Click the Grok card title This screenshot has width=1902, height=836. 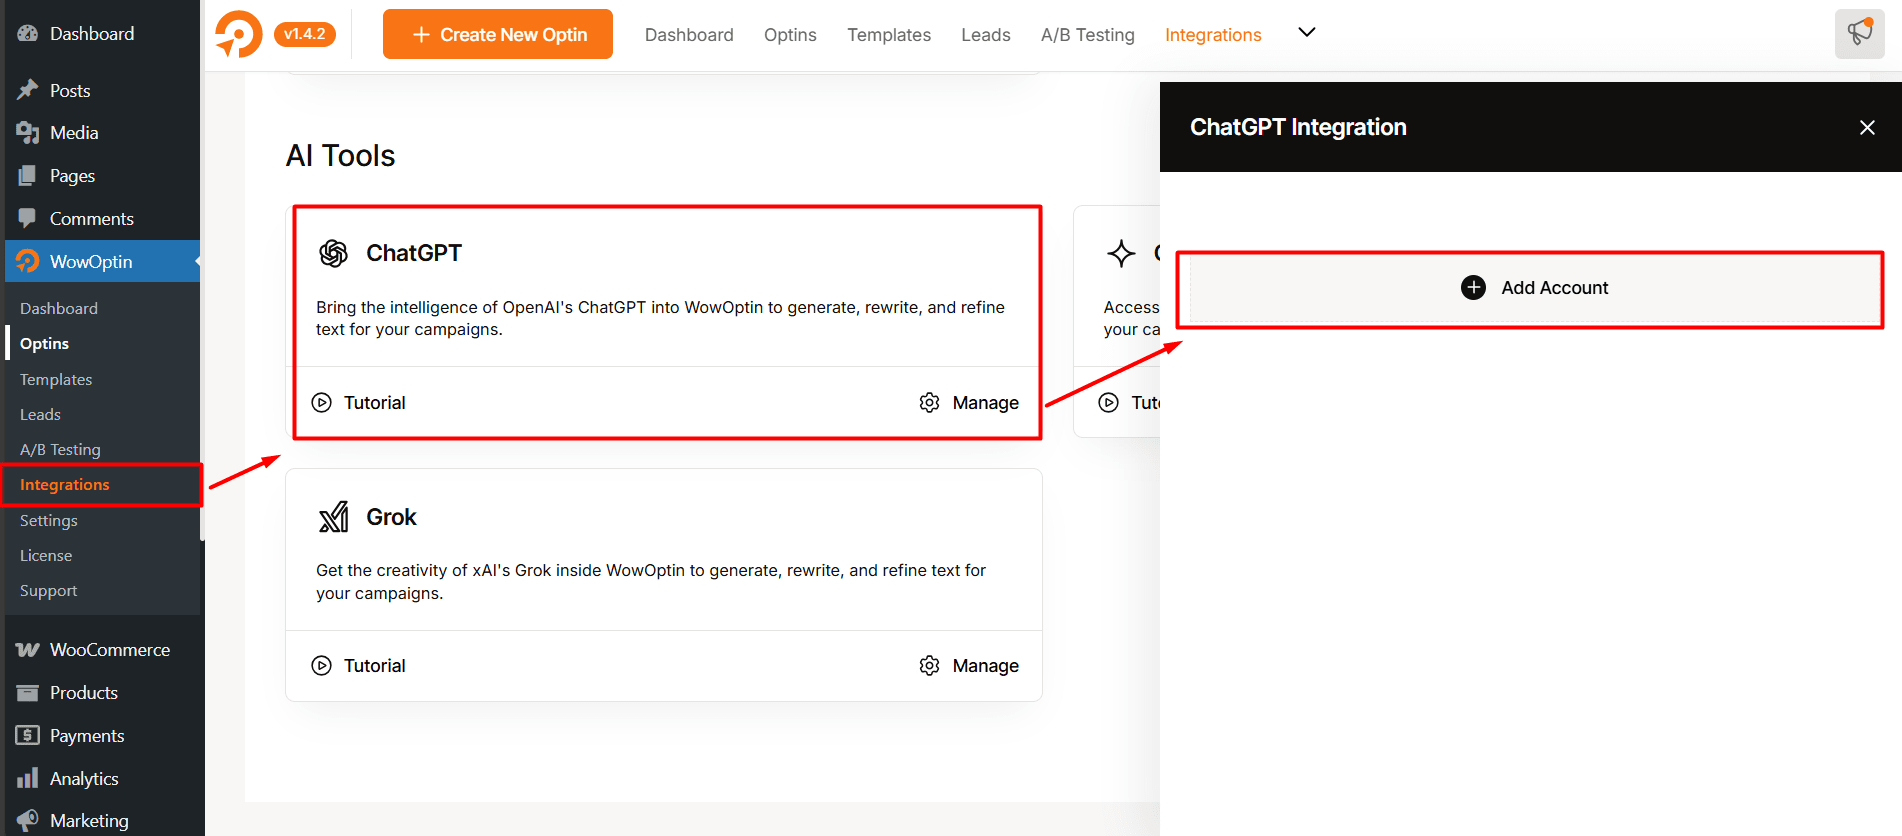pyautogui.click(x=391, y=517)
